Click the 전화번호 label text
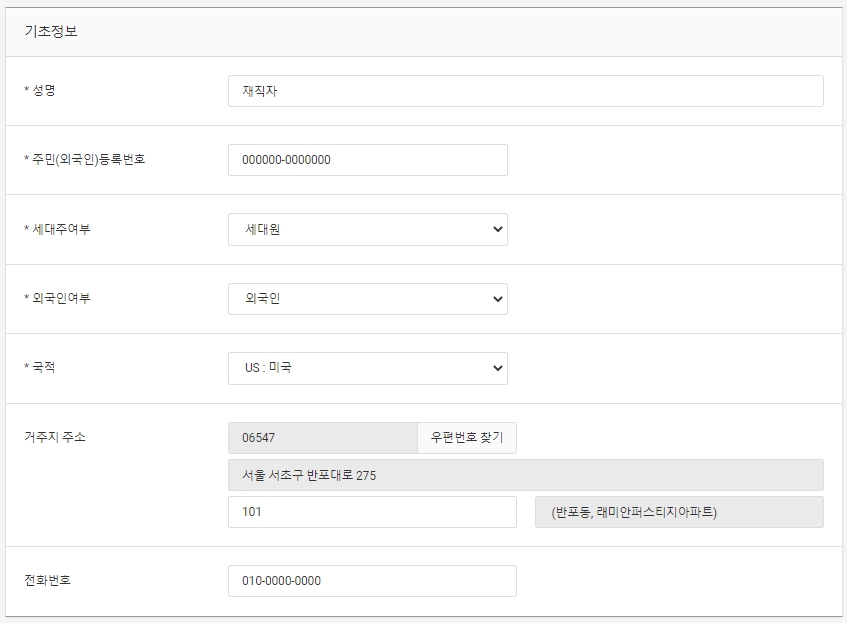Viewport: 847px width, 623px height. tap(48, 580)
